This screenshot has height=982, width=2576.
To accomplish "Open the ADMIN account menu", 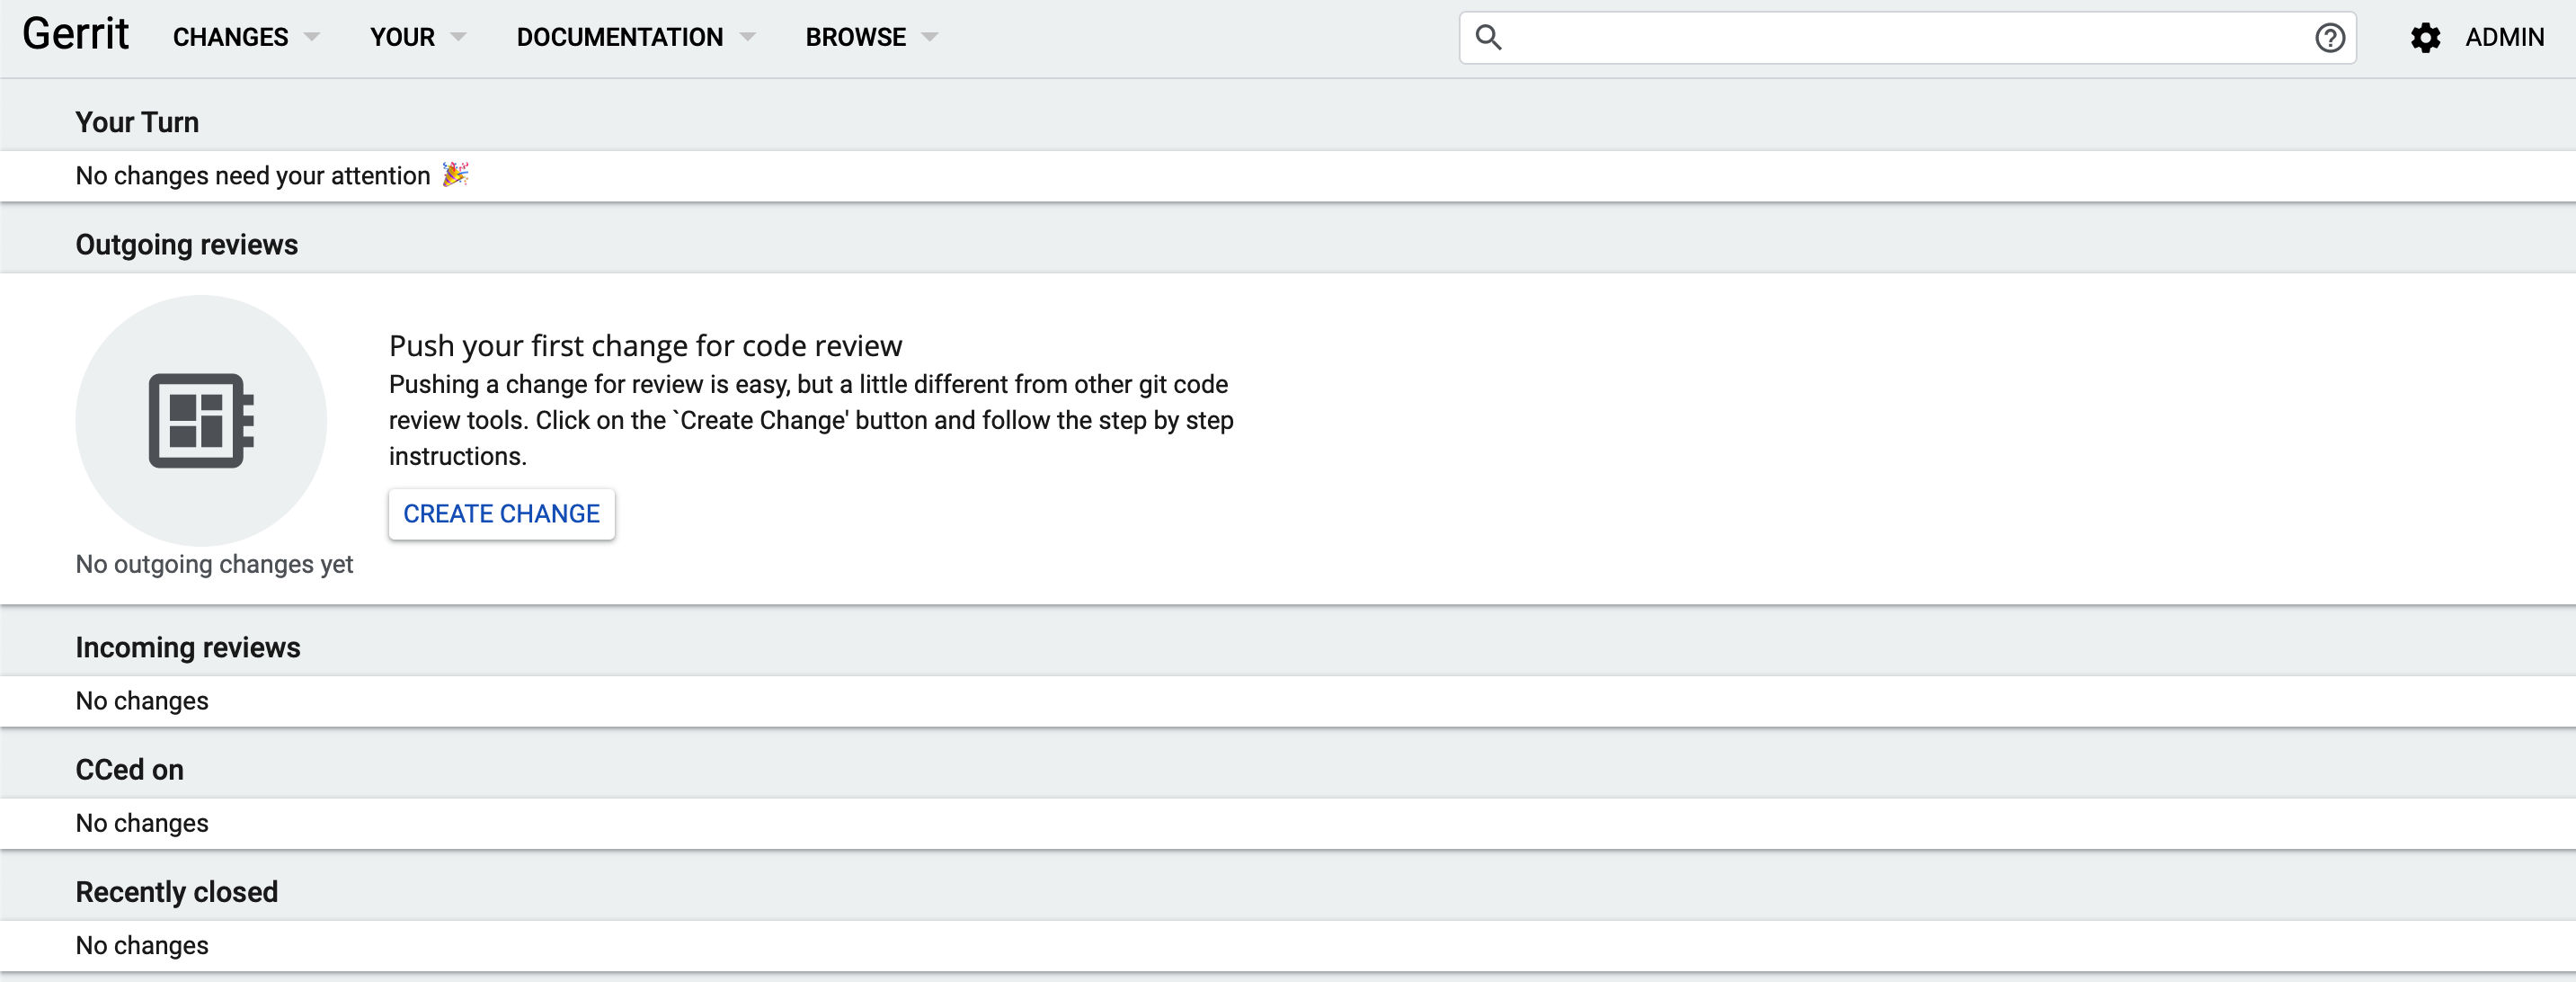I will coord(2503,37).
